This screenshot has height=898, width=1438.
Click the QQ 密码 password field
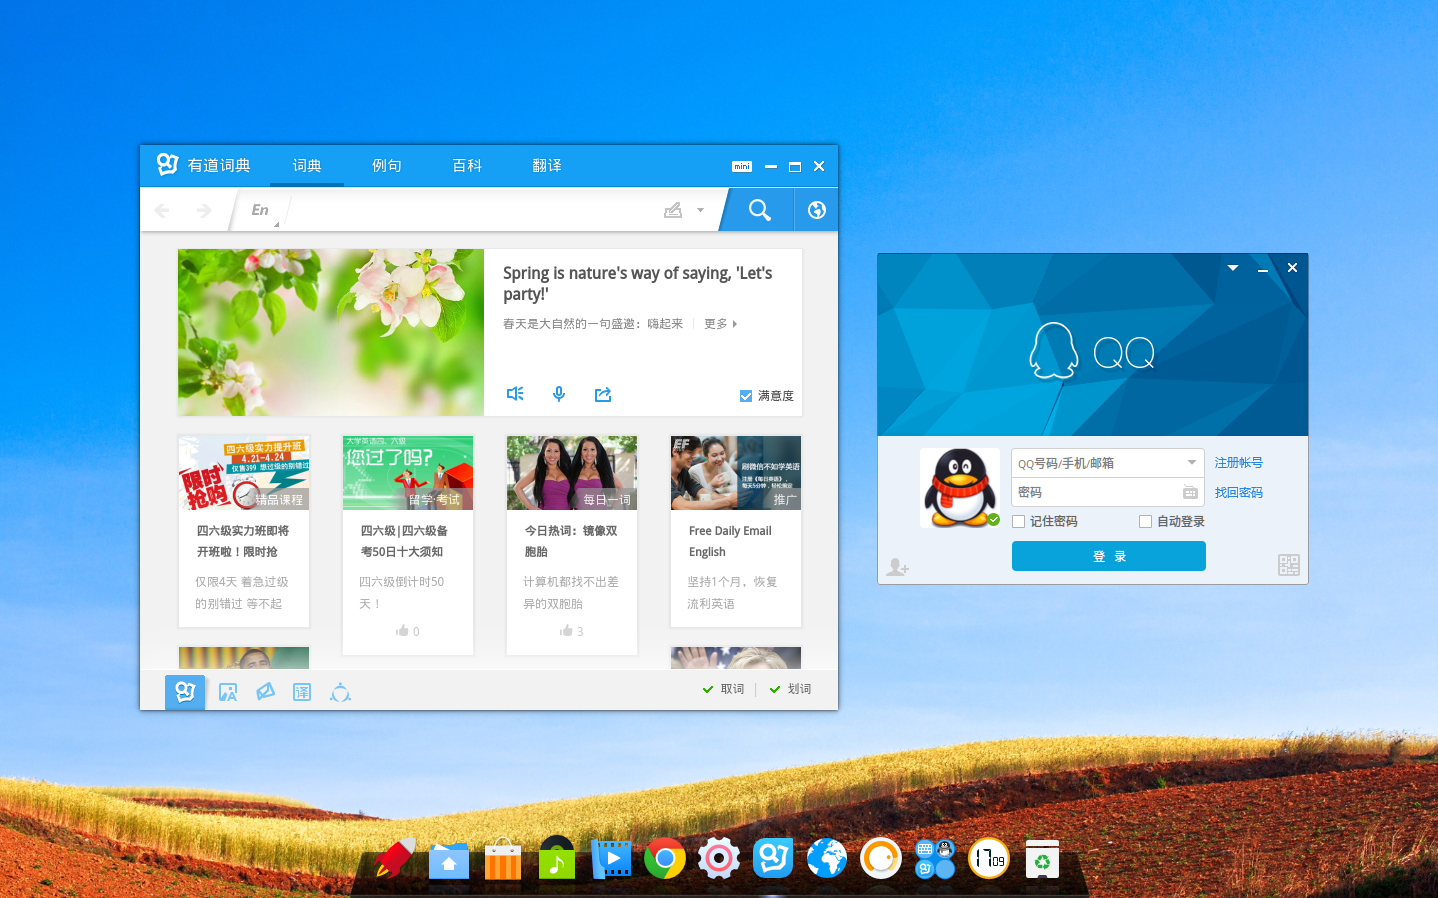(x=1095, y=492)
